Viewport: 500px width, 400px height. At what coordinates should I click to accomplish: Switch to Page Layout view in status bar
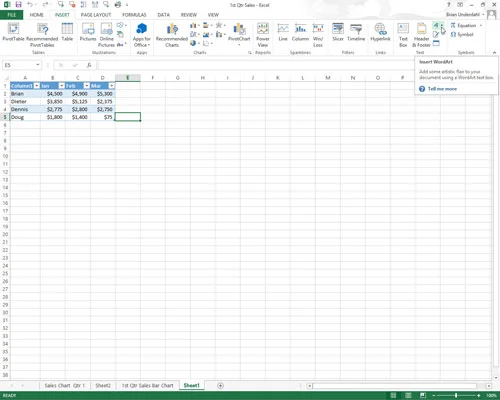click(408, 395)
